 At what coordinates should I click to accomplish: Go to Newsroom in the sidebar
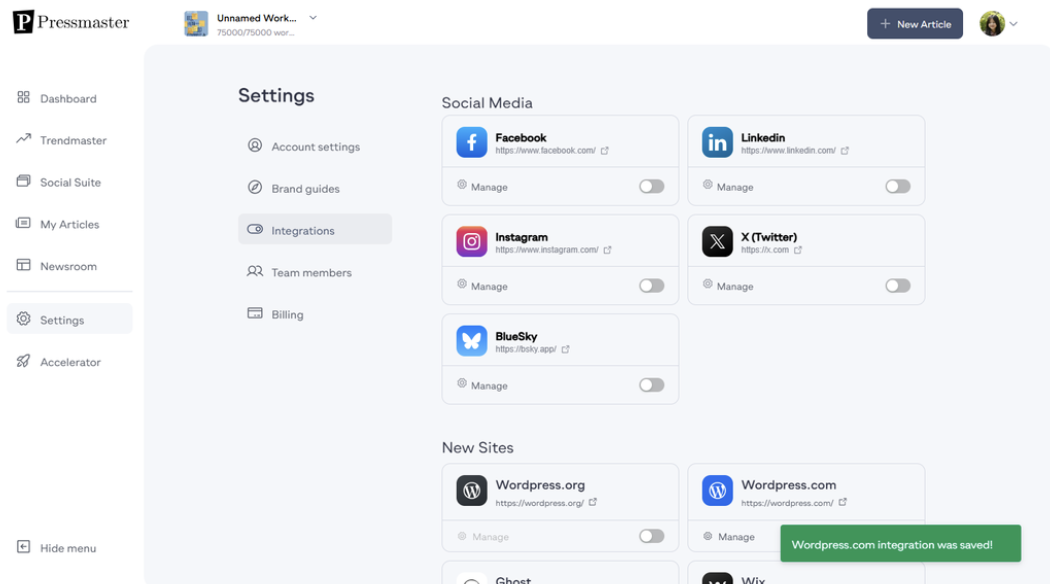coord(70,266)
